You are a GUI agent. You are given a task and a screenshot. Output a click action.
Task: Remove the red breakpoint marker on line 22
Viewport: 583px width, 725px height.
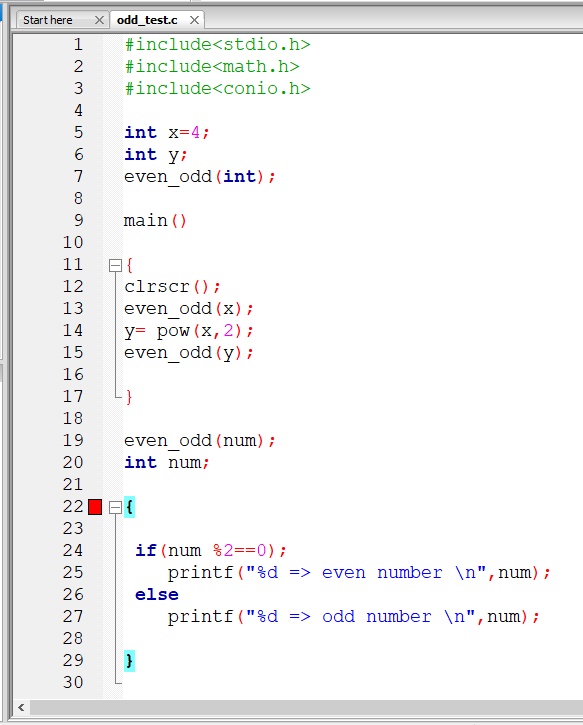click(x=95, y=507)
